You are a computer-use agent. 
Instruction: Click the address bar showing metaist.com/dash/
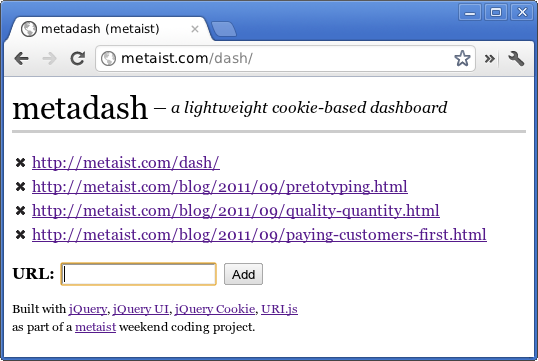285,58
